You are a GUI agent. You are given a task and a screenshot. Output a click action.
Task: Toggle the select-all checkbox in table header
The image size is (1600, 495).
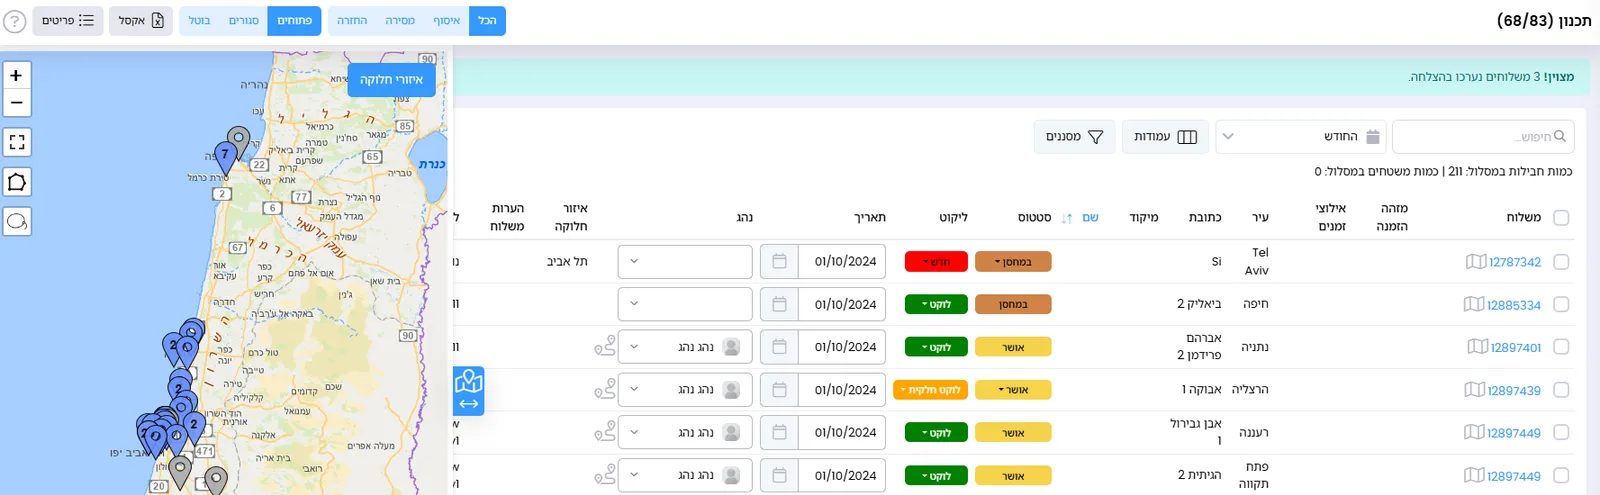click(x=1562, y=217)
